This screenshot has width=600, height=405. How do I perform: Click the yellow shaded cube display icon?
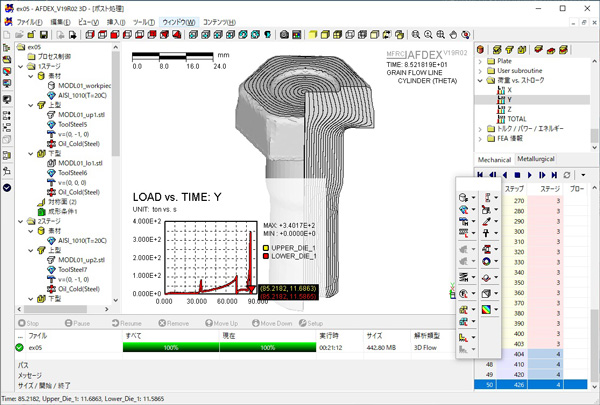[313, 35]
